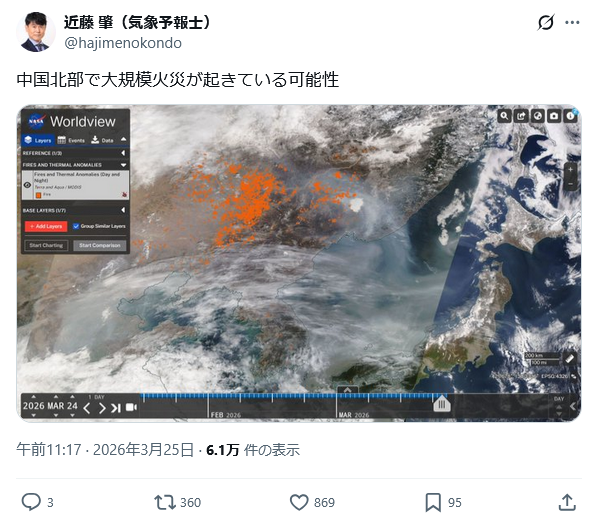Screen dimensions: 598x521
Task: Click the share link icon on map
Action: (x=521, y=116)
